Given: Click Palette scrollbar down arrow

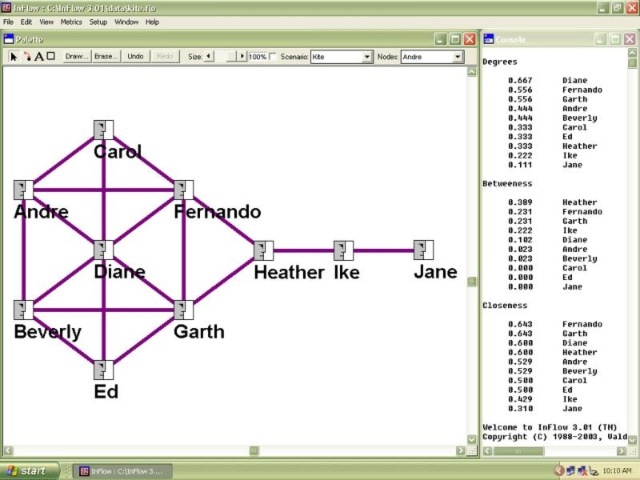Looking at the screenshot, I should click(471, 440).
